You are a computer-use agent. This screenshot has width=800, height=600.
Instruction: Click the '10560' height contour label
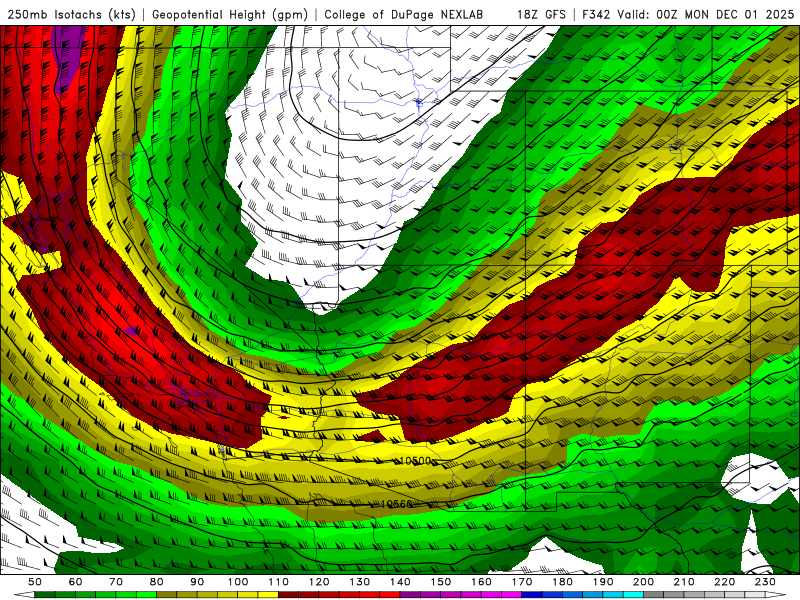pyautogui.click(x=396, y=504)
